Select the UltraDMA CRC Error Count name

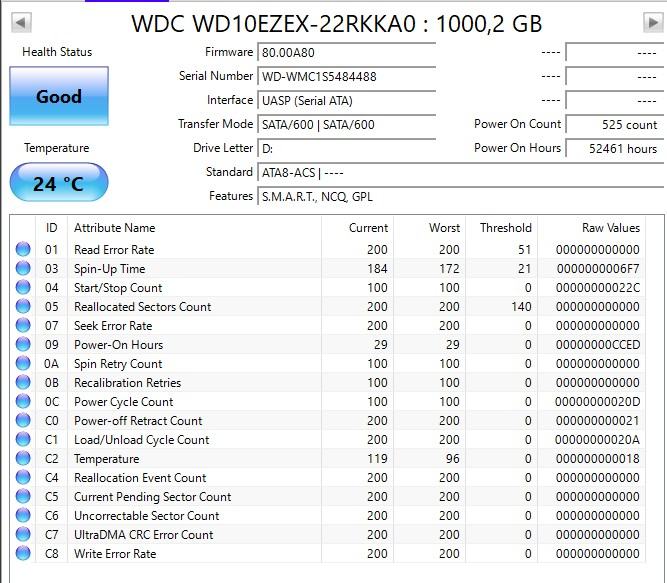click(143, 535)
